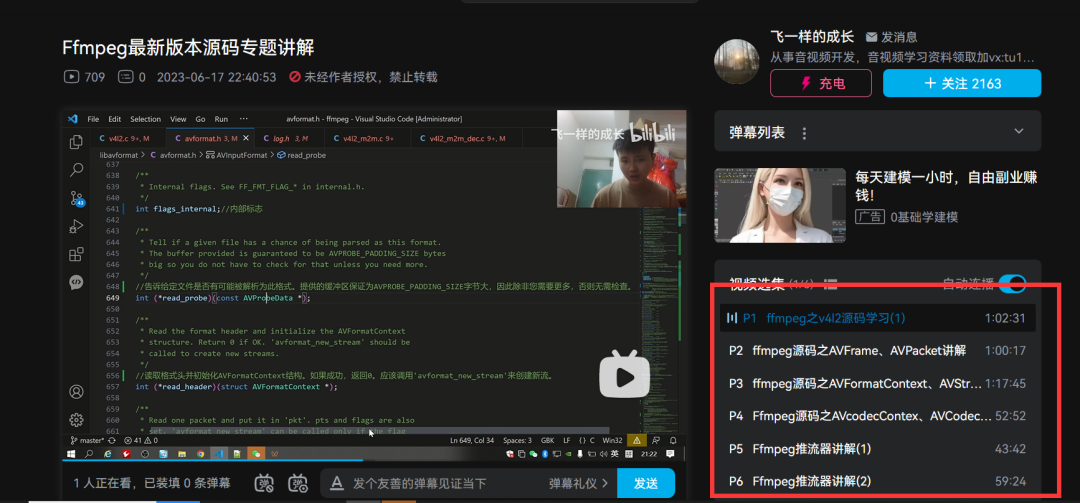Open the Edit menu in the VS Code video
Viewport: 1080px width, 503px height.
pyautogui.click(x=114, y=119)
